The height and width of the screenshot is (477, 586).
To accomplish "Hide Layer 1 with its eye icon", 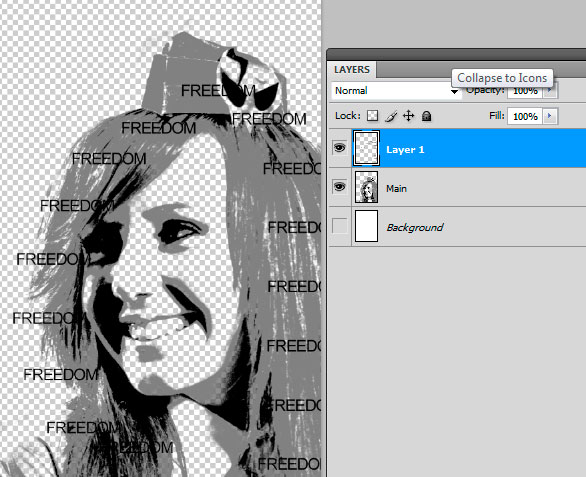I will tap(339, 148).
